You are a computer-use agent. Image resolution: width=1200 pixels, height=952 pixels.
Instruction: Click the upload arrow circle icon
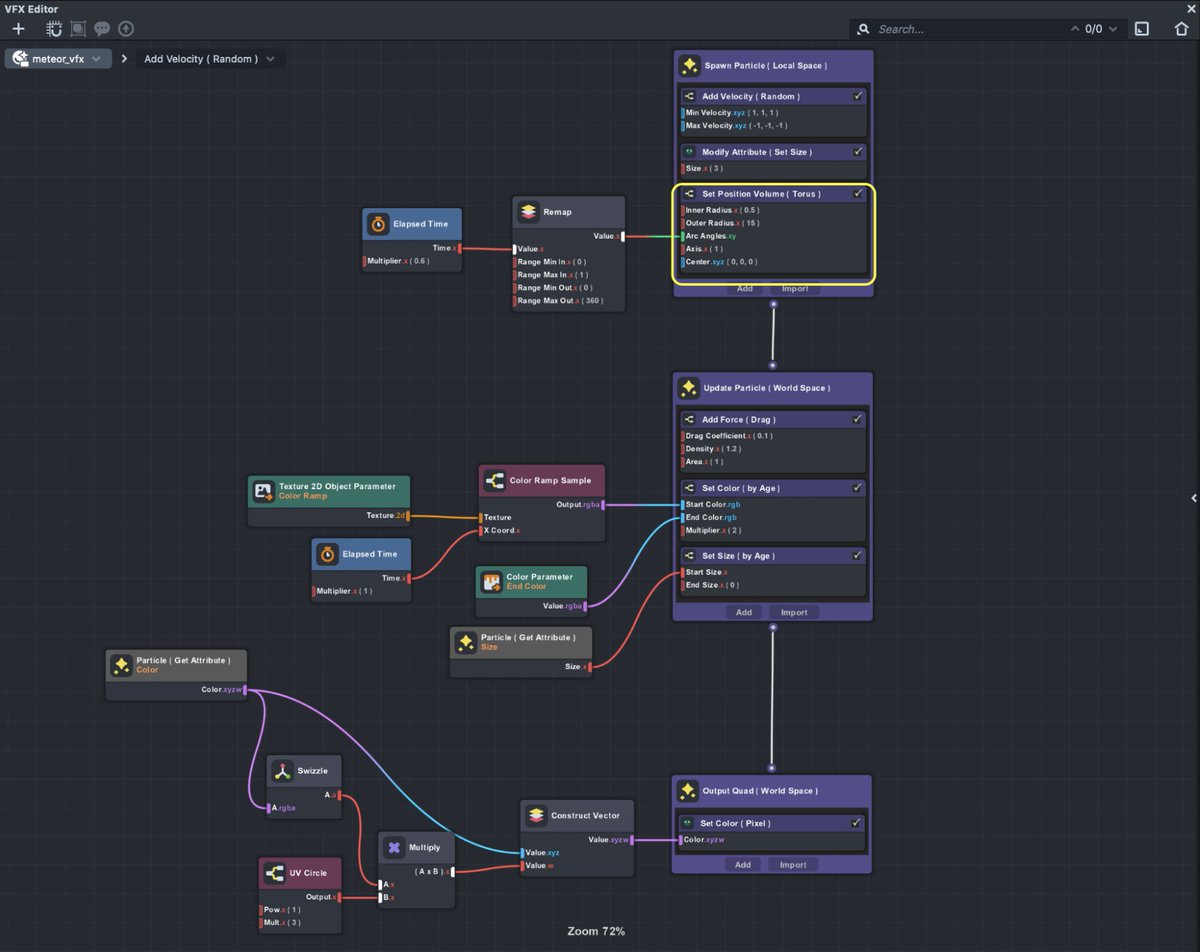coord(126,29)
